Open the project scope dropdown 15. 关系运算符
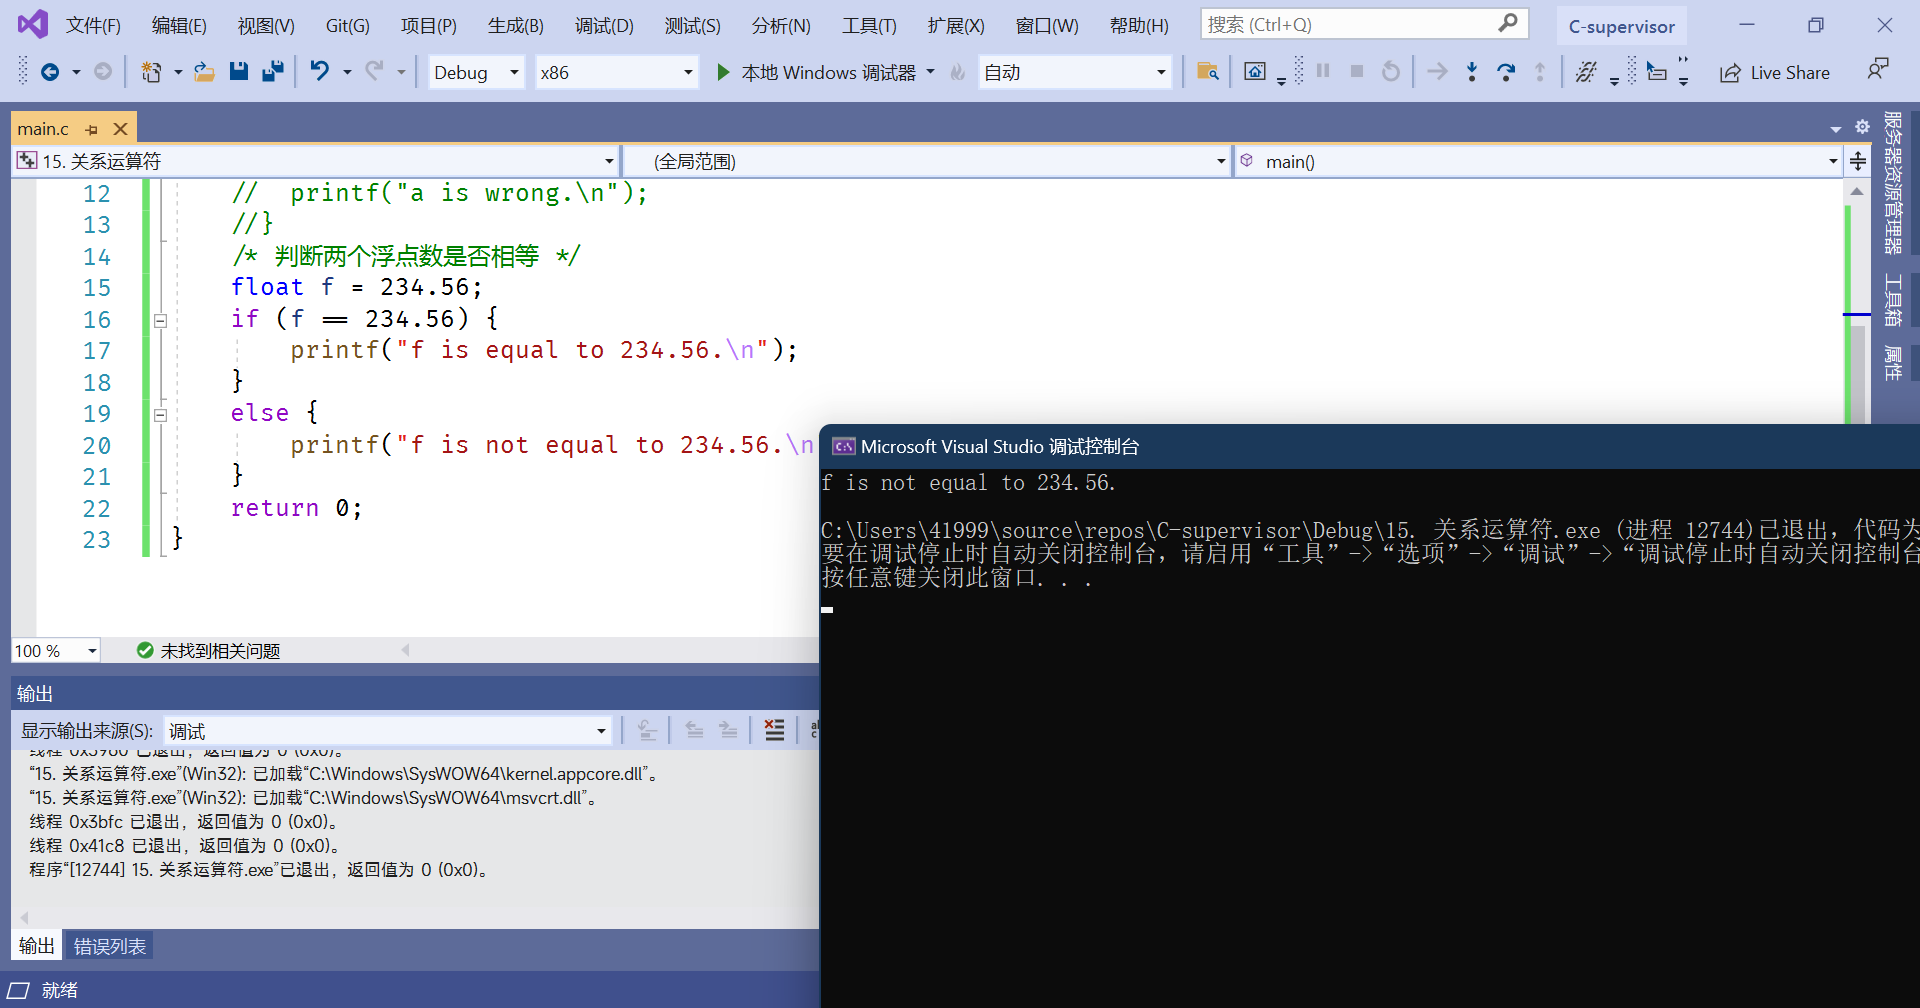The height and width of the screenshot is (1008, 1920). (316, 161)
